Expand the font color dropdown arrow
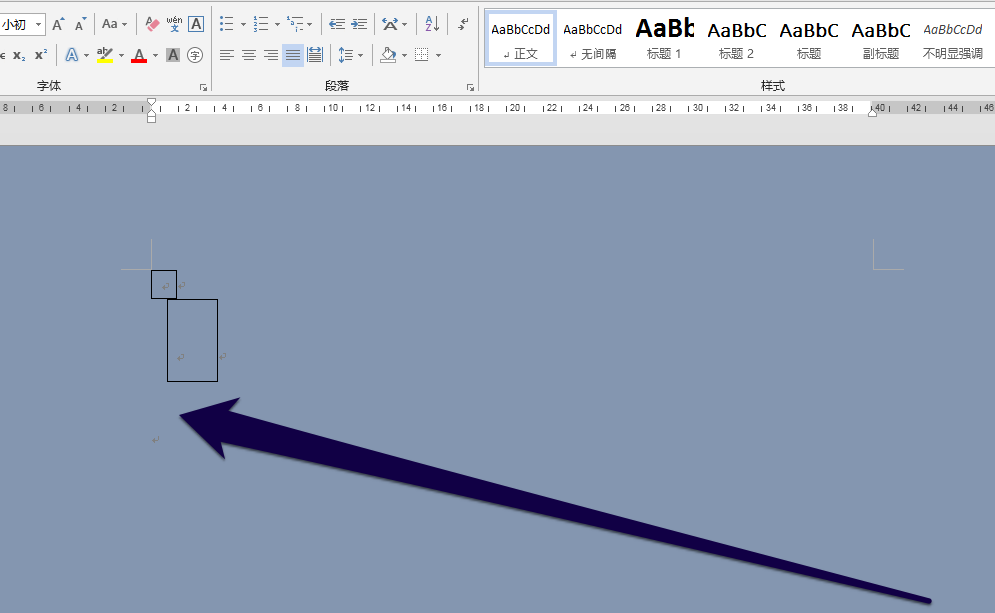 pyautogui.click(x=155, y=56)
